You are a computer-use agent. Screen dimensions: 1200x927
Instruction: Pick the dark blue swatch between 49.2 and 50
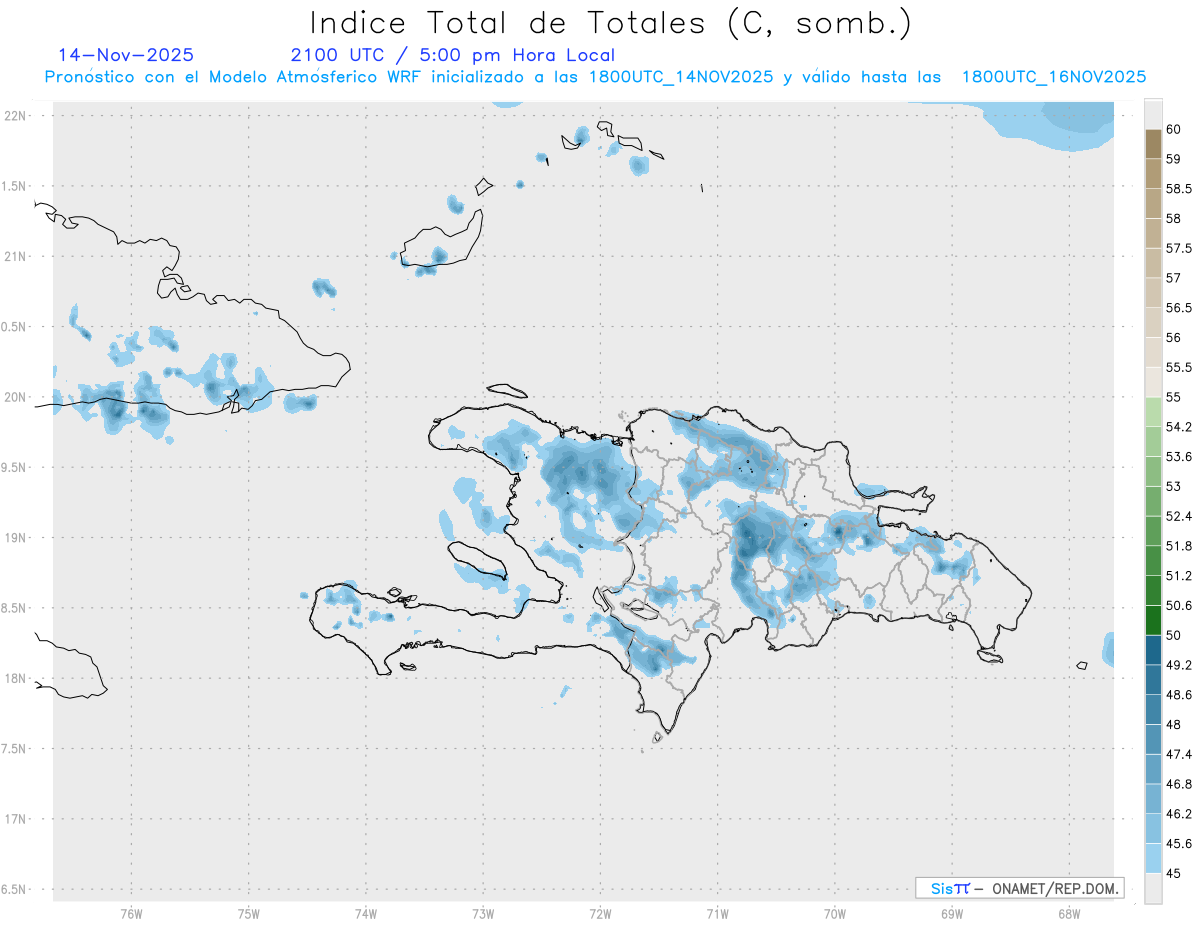point(1153,650)
